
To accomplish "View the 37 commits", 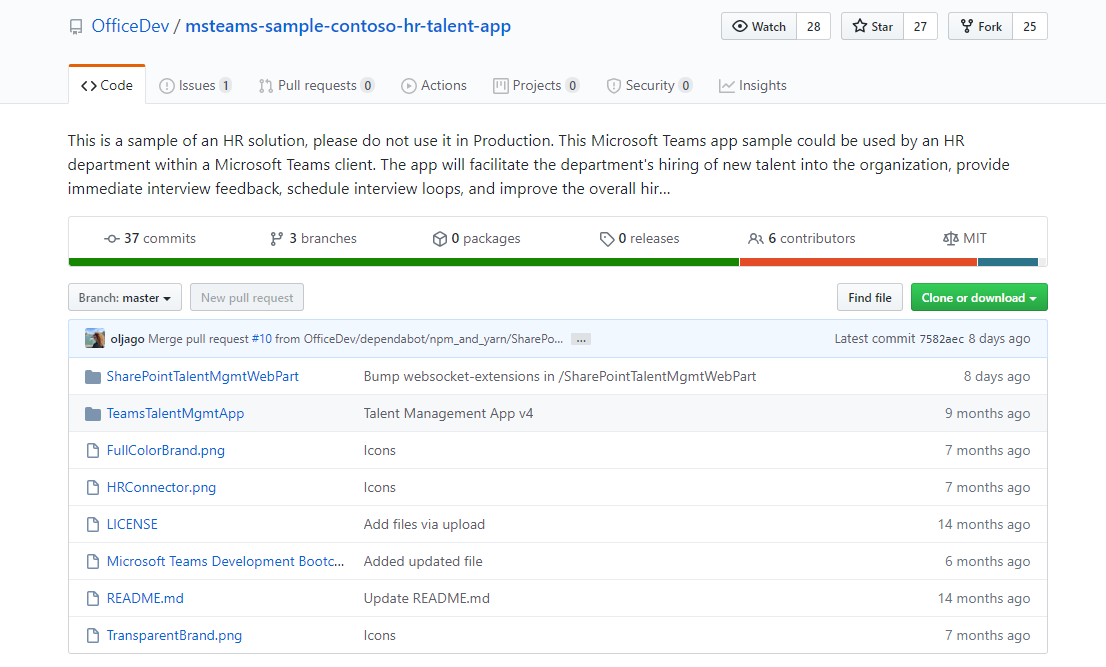I will [150, 239].
